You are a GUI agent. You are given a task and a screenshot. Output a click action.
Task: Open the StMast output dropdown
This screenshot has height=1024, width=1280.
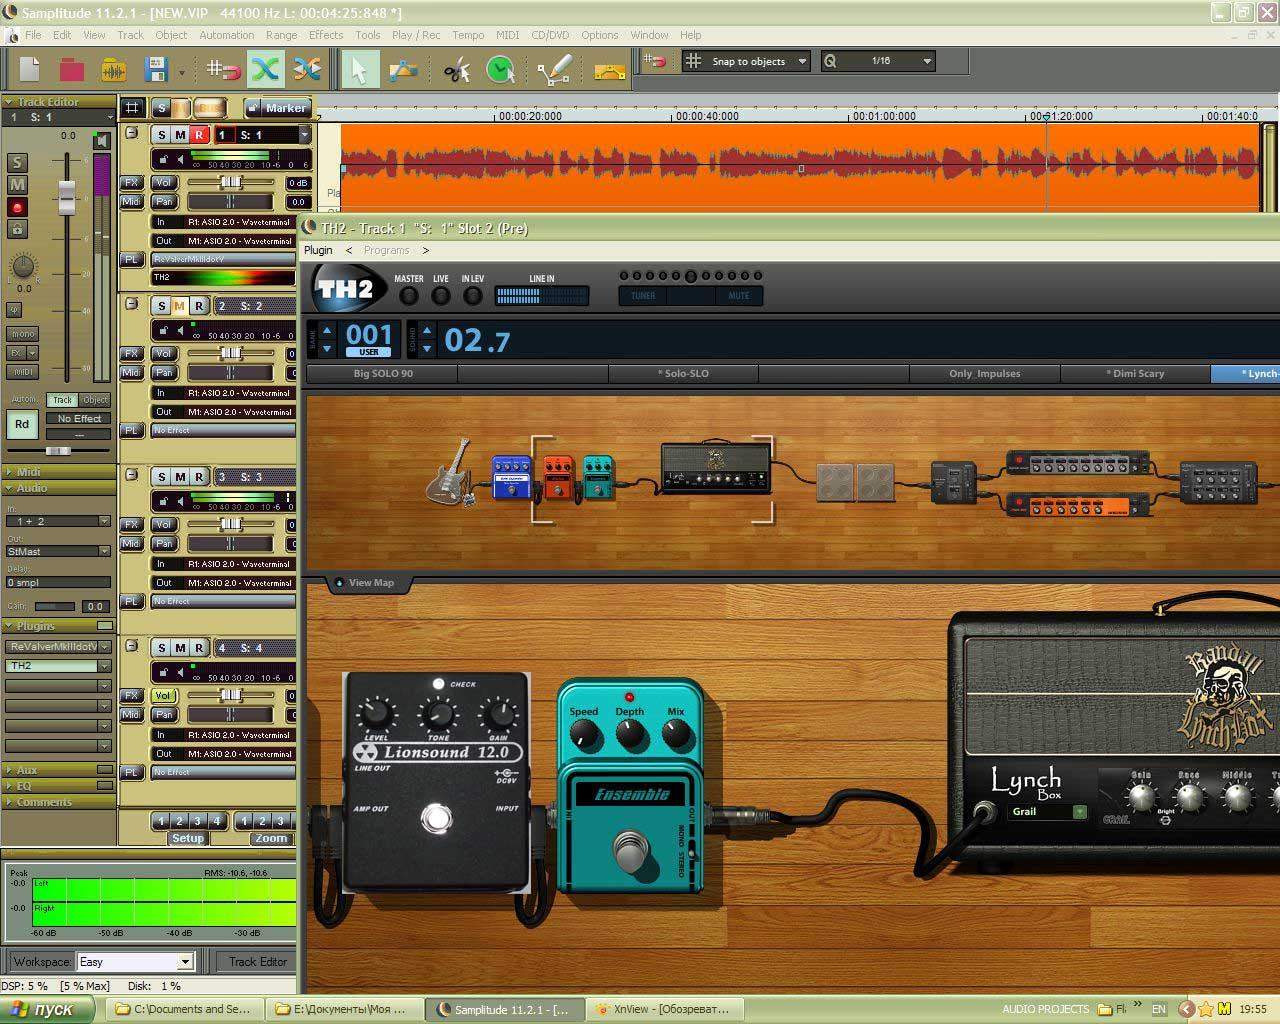coord(104,551)
